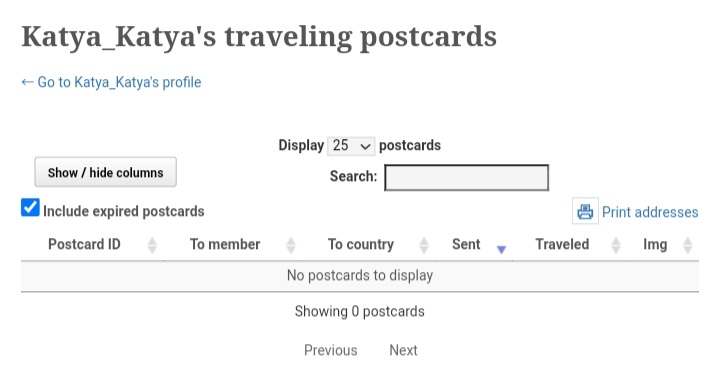Viewport: 720px width, 371px height.
Task: Sort table by Postcard ID header
Action: point(84,244)
